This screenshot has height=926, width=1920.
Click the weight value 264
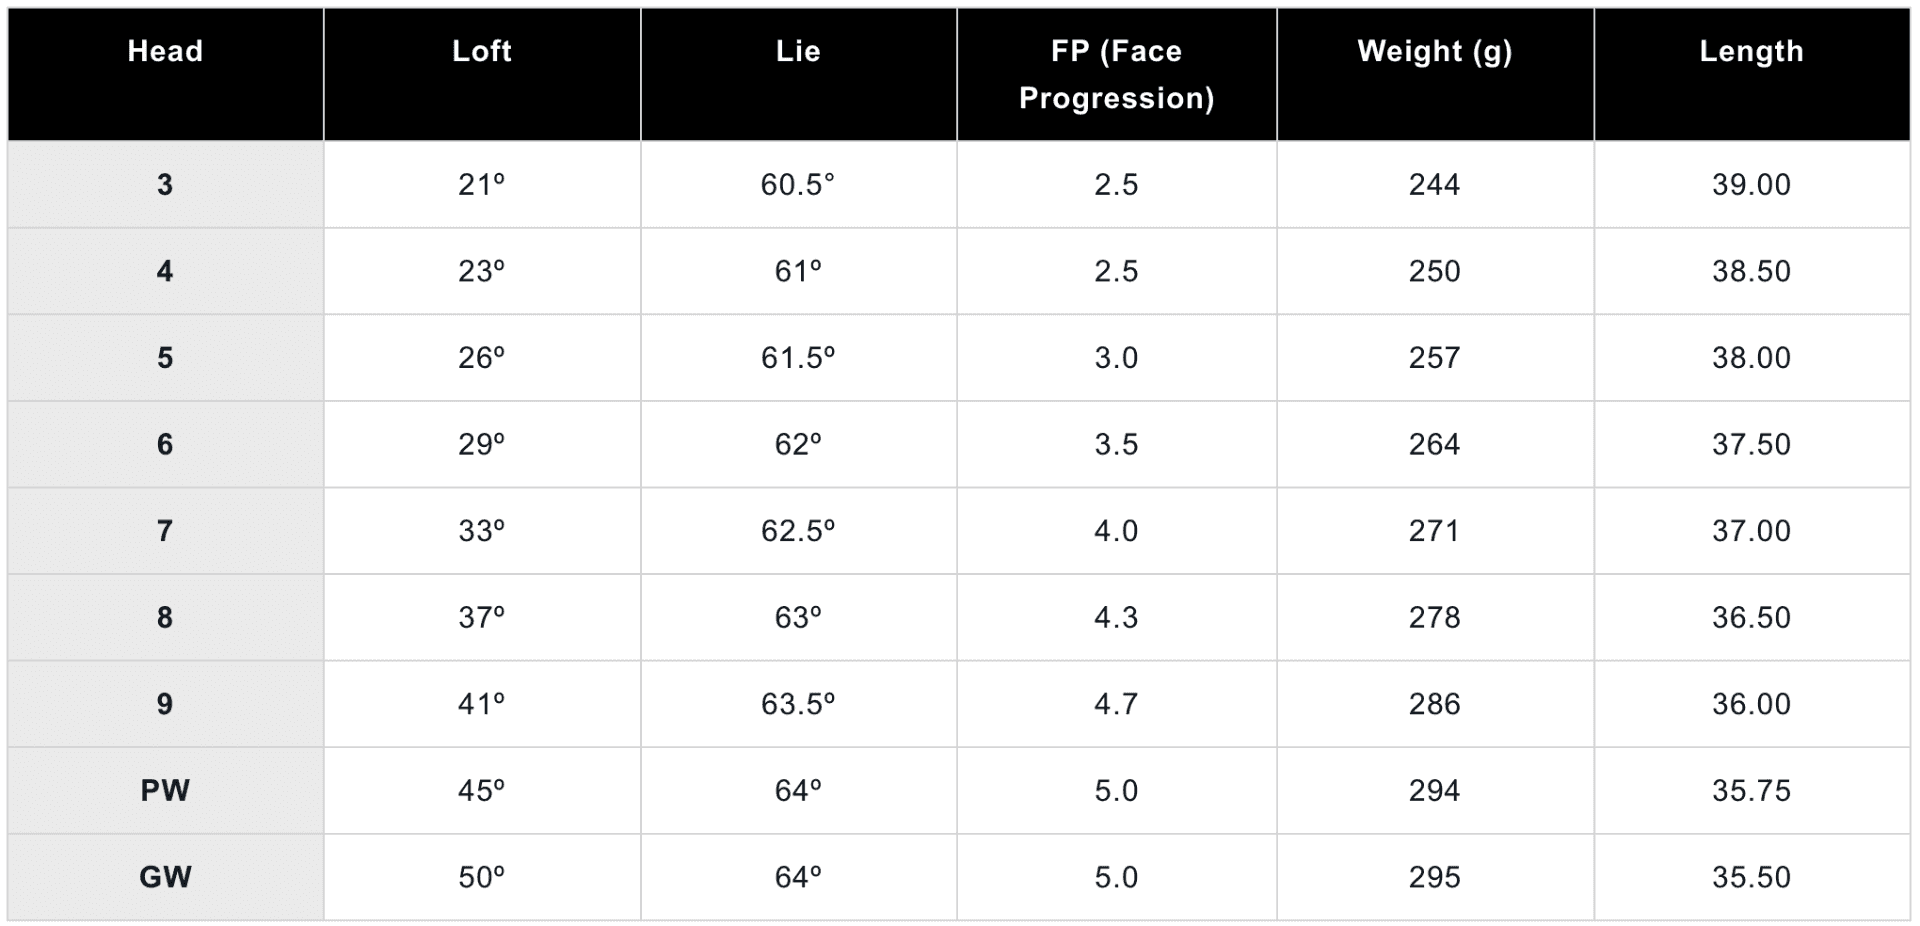tap(1435, 445)
